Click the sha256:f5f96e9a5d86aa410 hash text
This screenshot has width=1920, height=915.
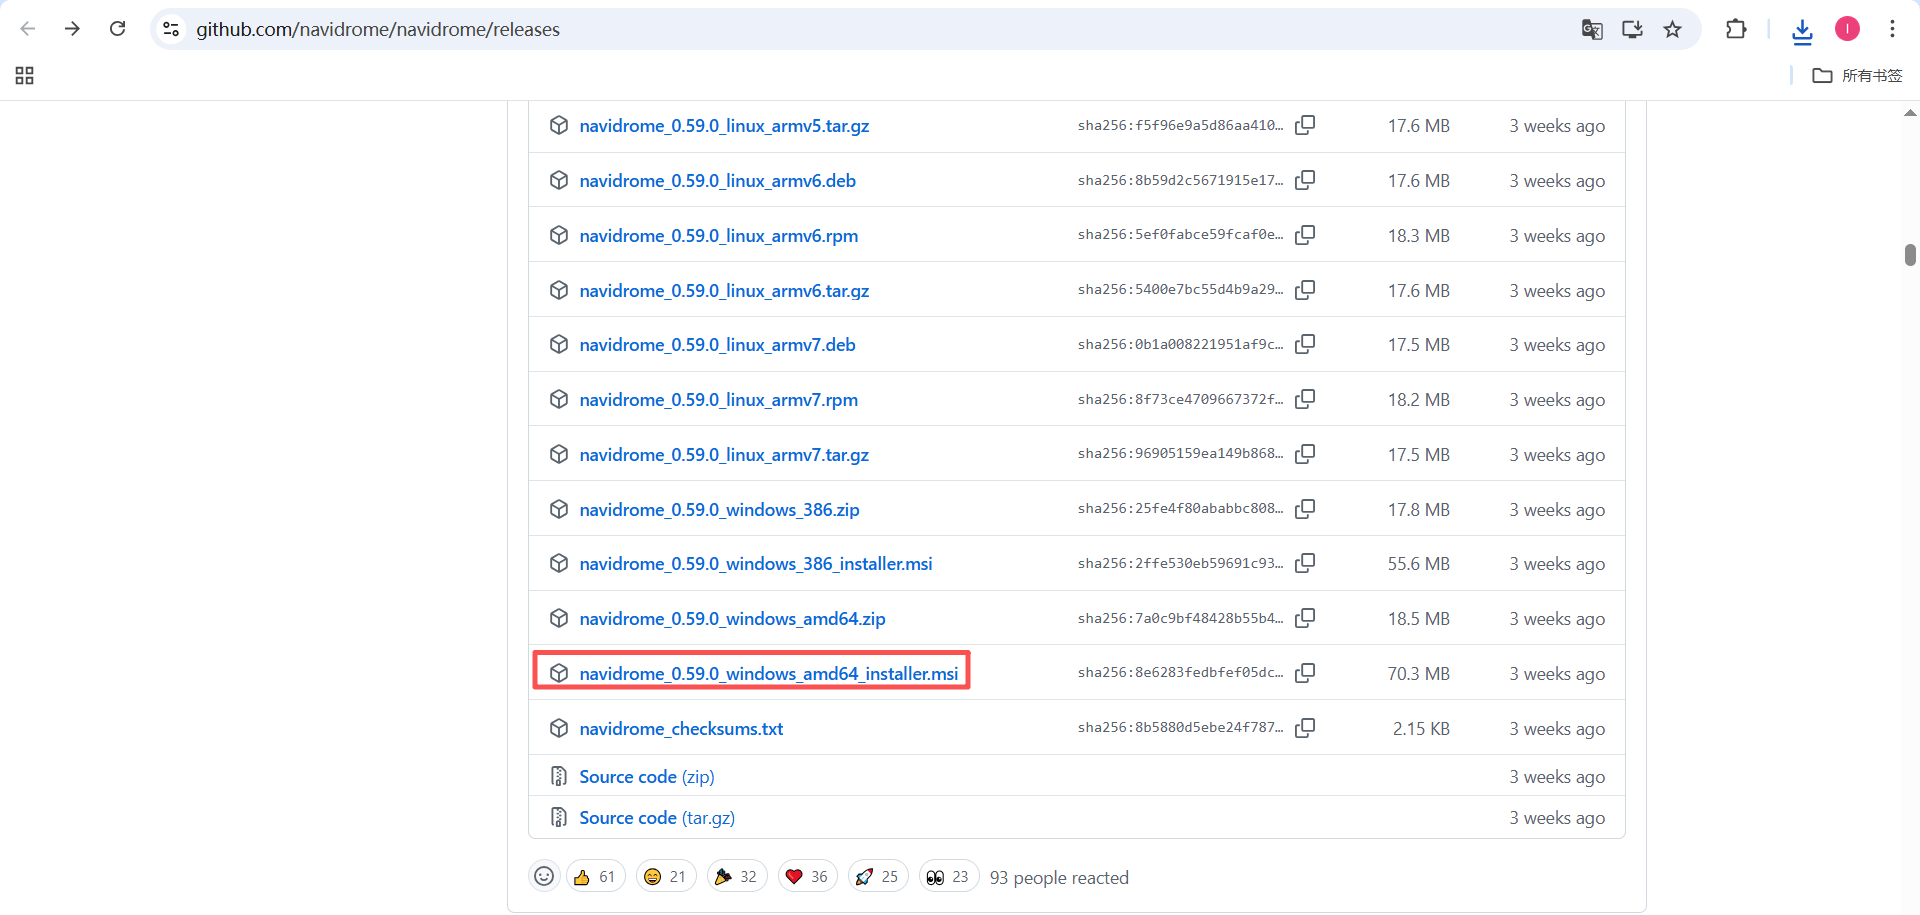(x=1180, y=126)
